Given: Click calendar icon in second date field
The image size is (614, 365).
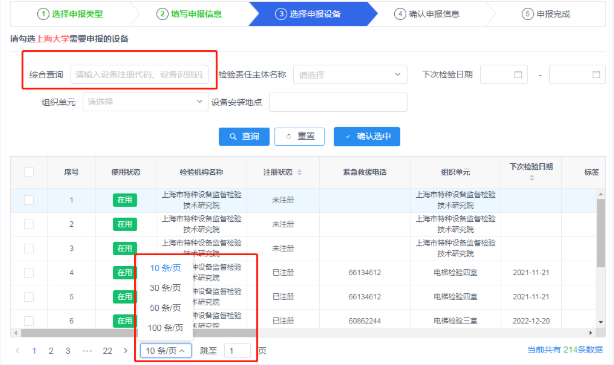Looking at the screenshot, I should click(596, 74).
